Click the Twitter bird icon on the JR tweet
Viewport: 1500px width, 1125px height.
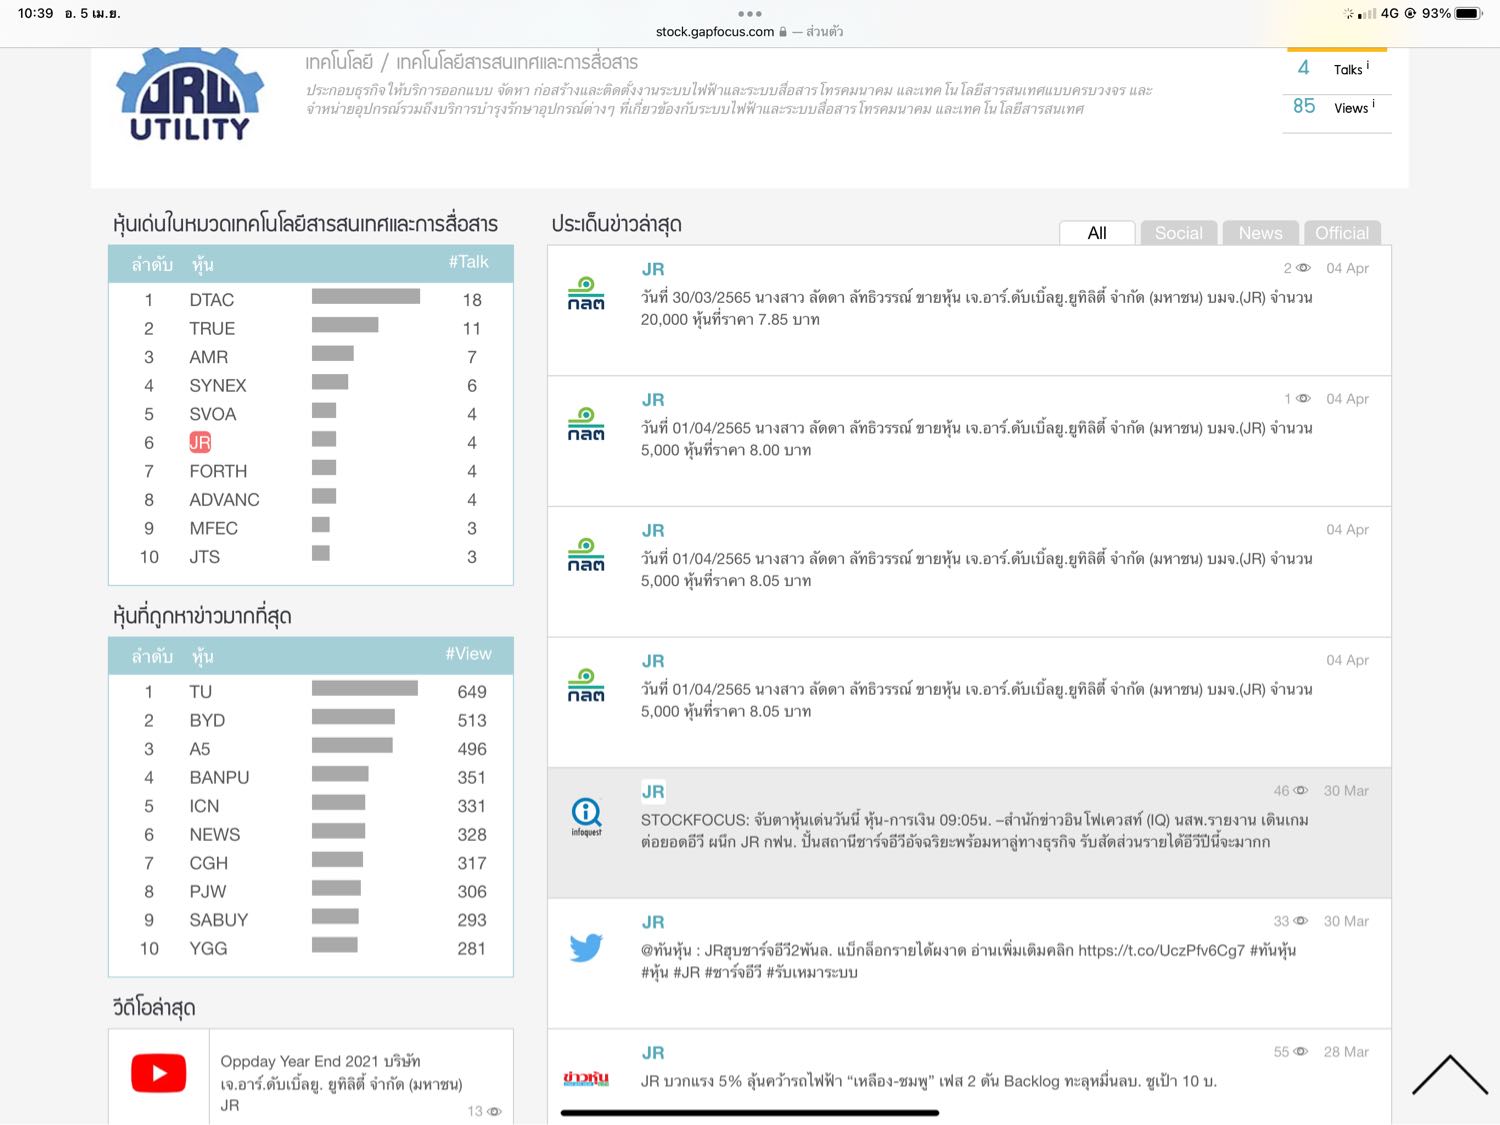point(586,947)
